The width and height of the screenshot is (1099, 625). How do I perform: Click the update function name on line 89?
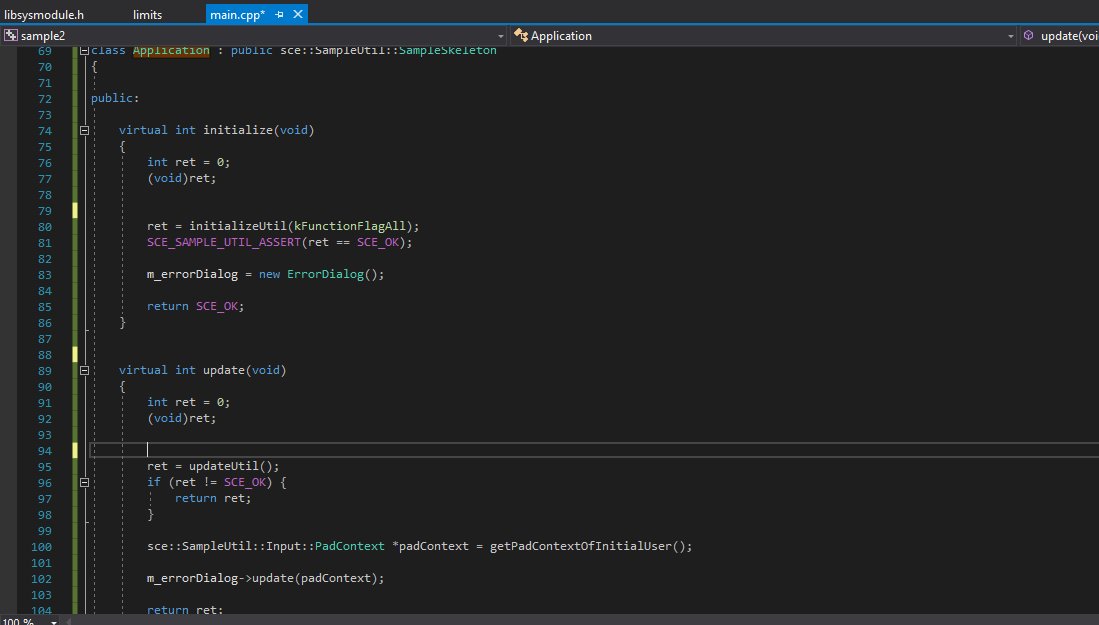(x=224, y=370)
